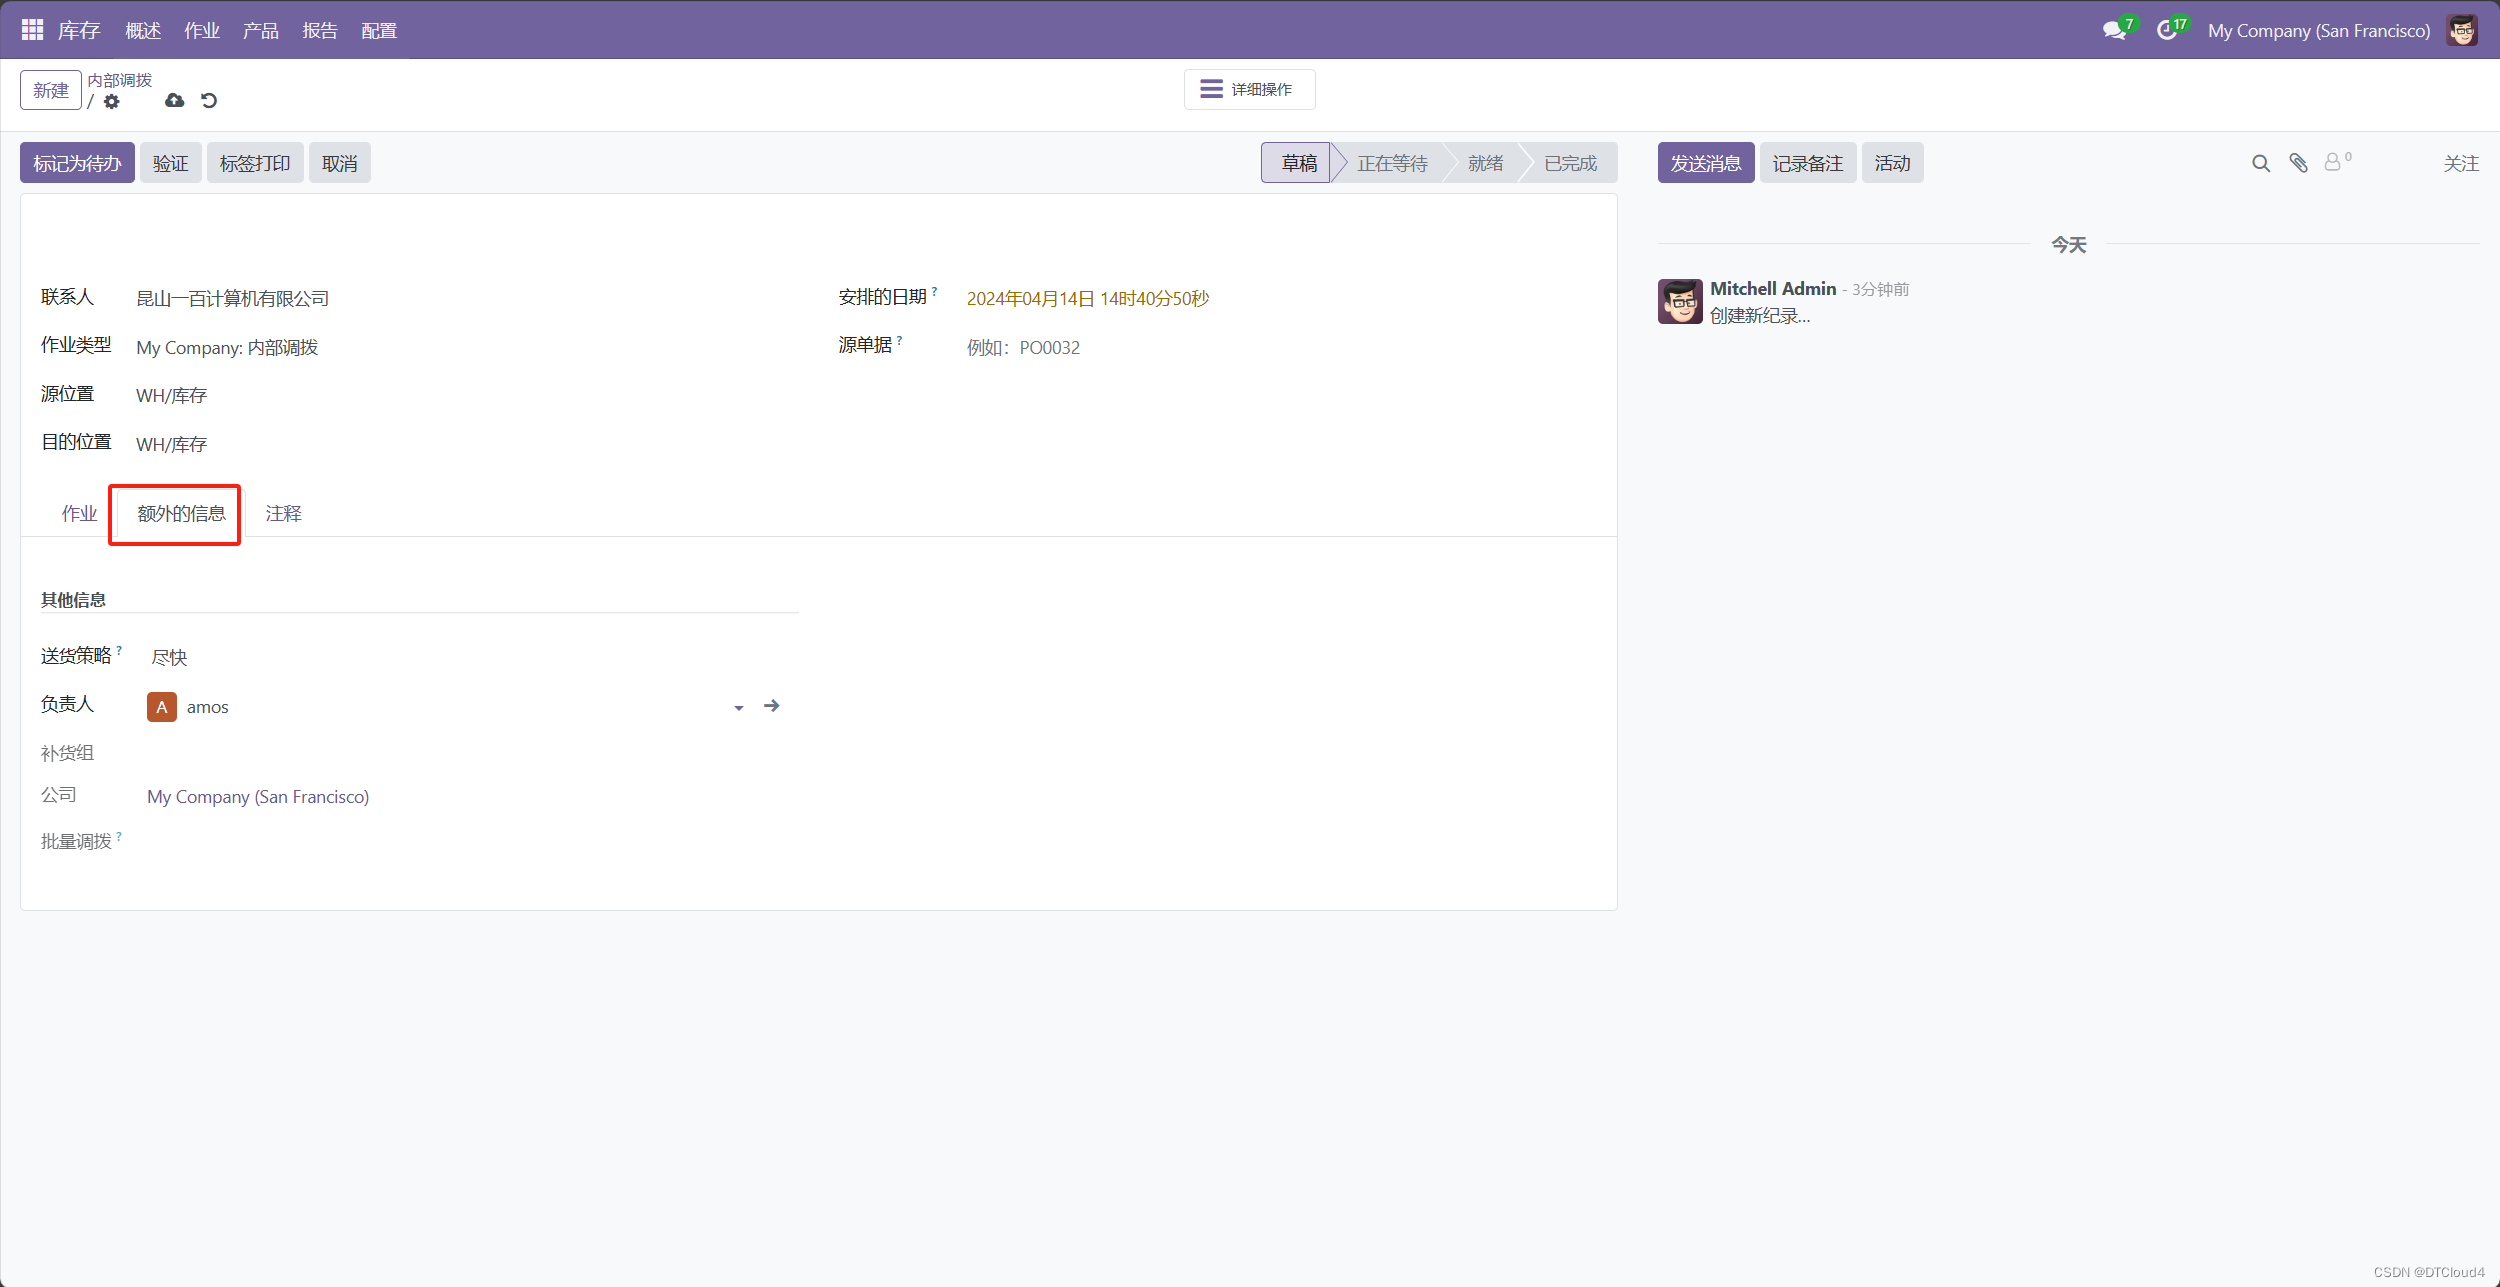
Task: Click the cloud save icon
Action: (174, 101)
